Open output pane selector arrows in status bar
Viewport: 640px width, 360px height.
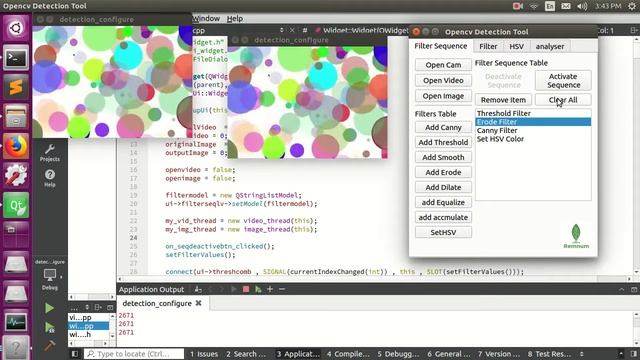point(582,353)
